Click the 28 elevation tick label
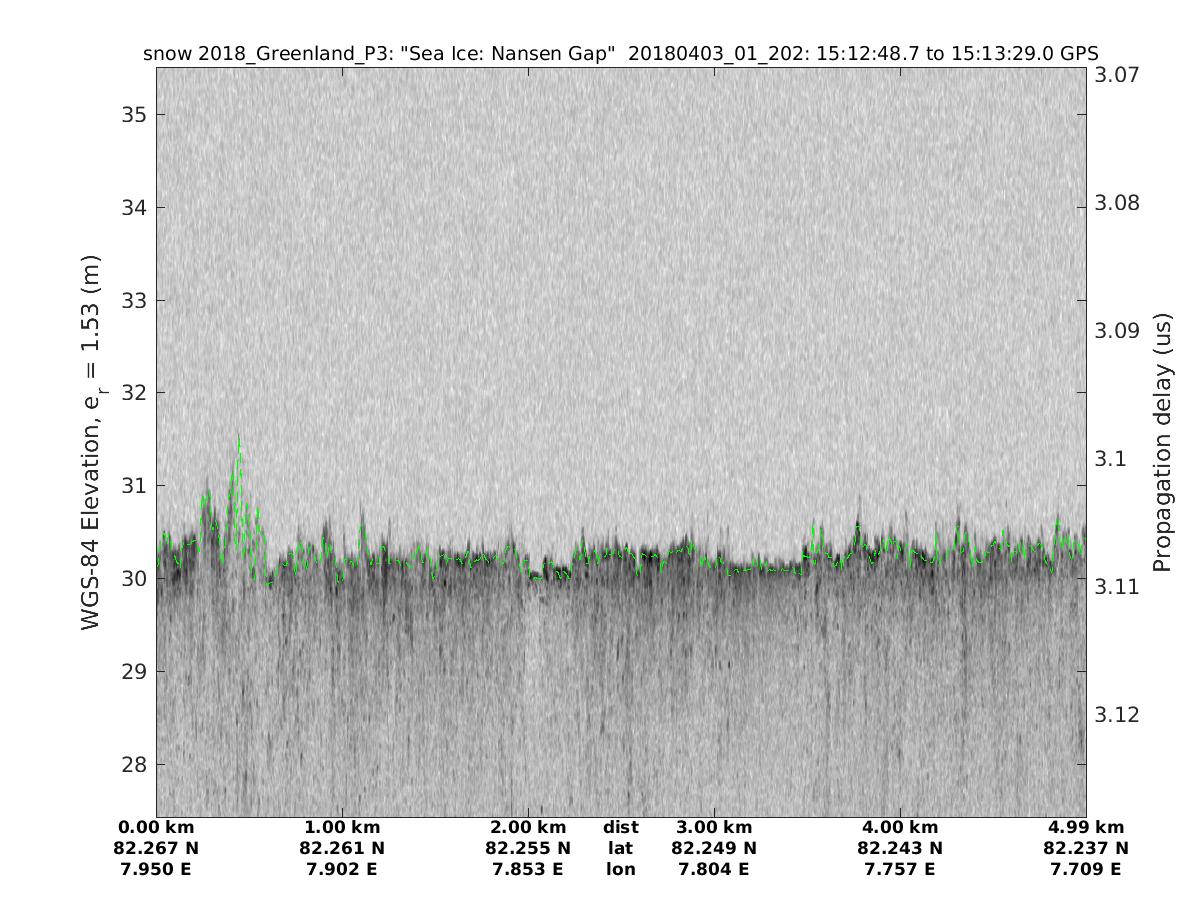The height and width of the screenshot is (900, 1200). coord(133,764)
